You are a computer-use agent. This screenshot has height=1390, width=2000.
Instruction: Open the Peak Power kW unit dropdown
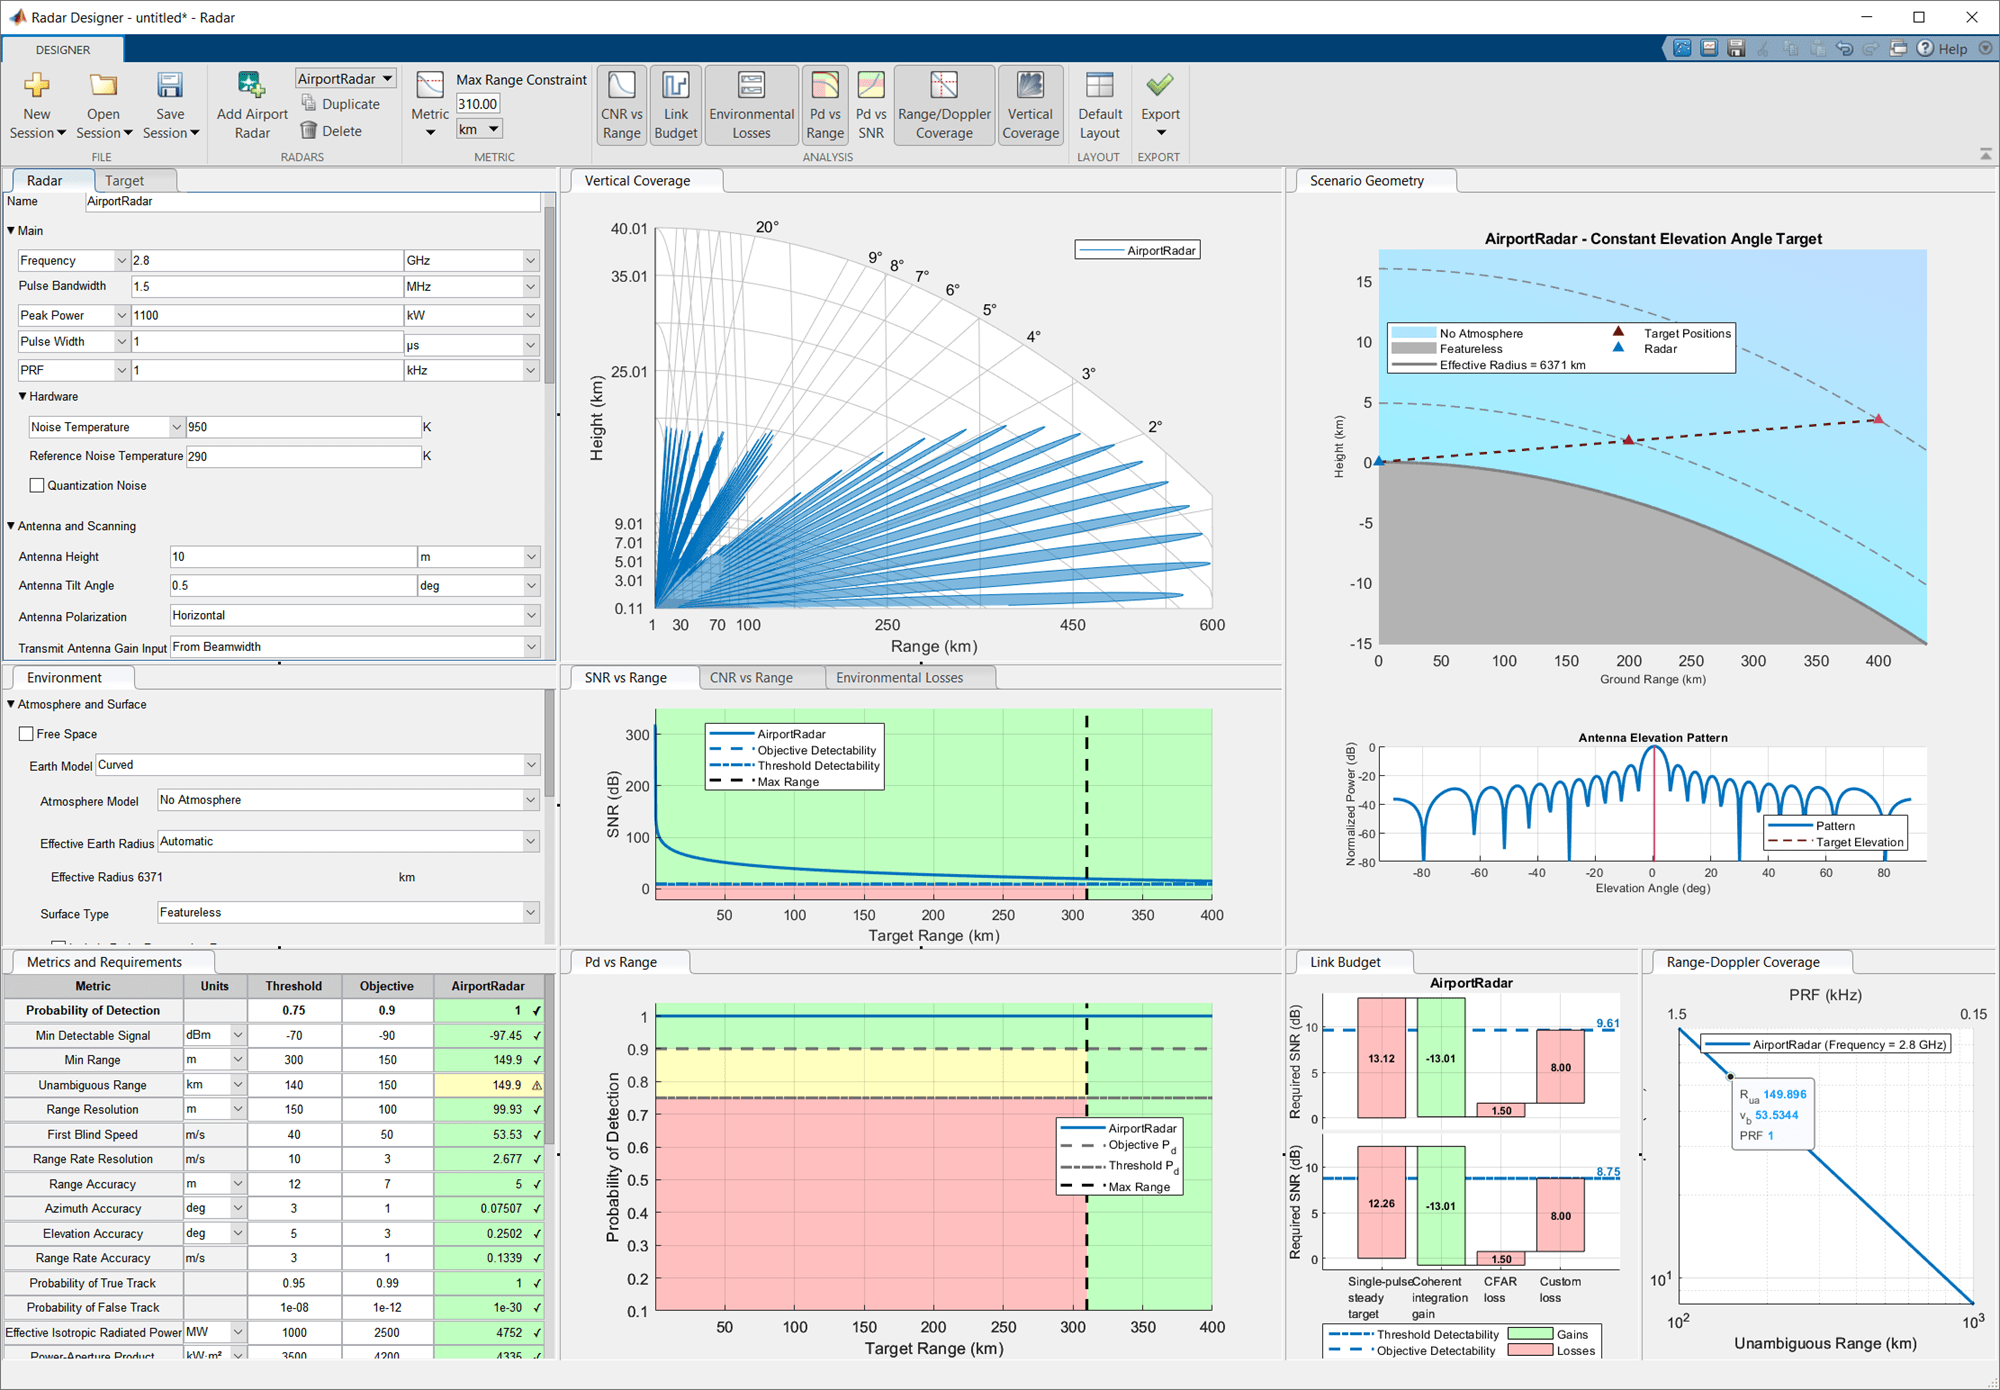pyautogui.click(x=471, y=315)
